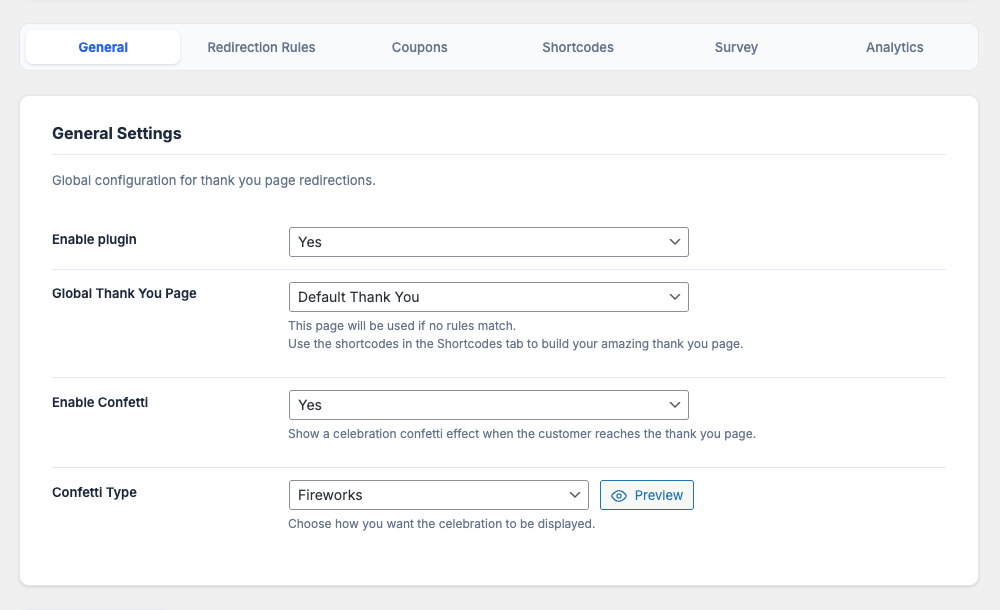The width and height of the screenshot is (1000, 610).
Task: Click the Enable Confetti field label
Action: point(100,402)
